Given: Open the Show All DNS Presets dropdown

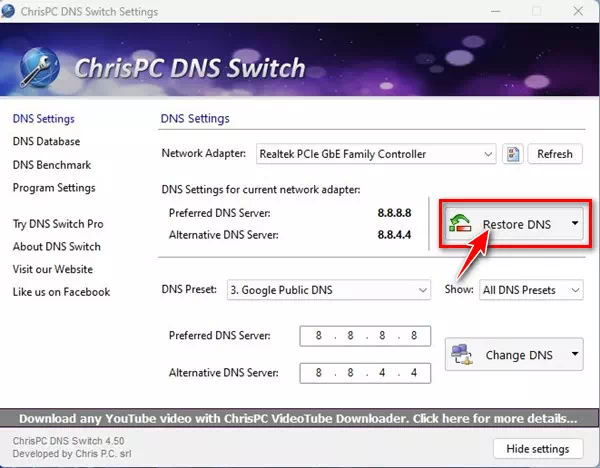Looking at the screenshot, I should click(x=531, y=290).
